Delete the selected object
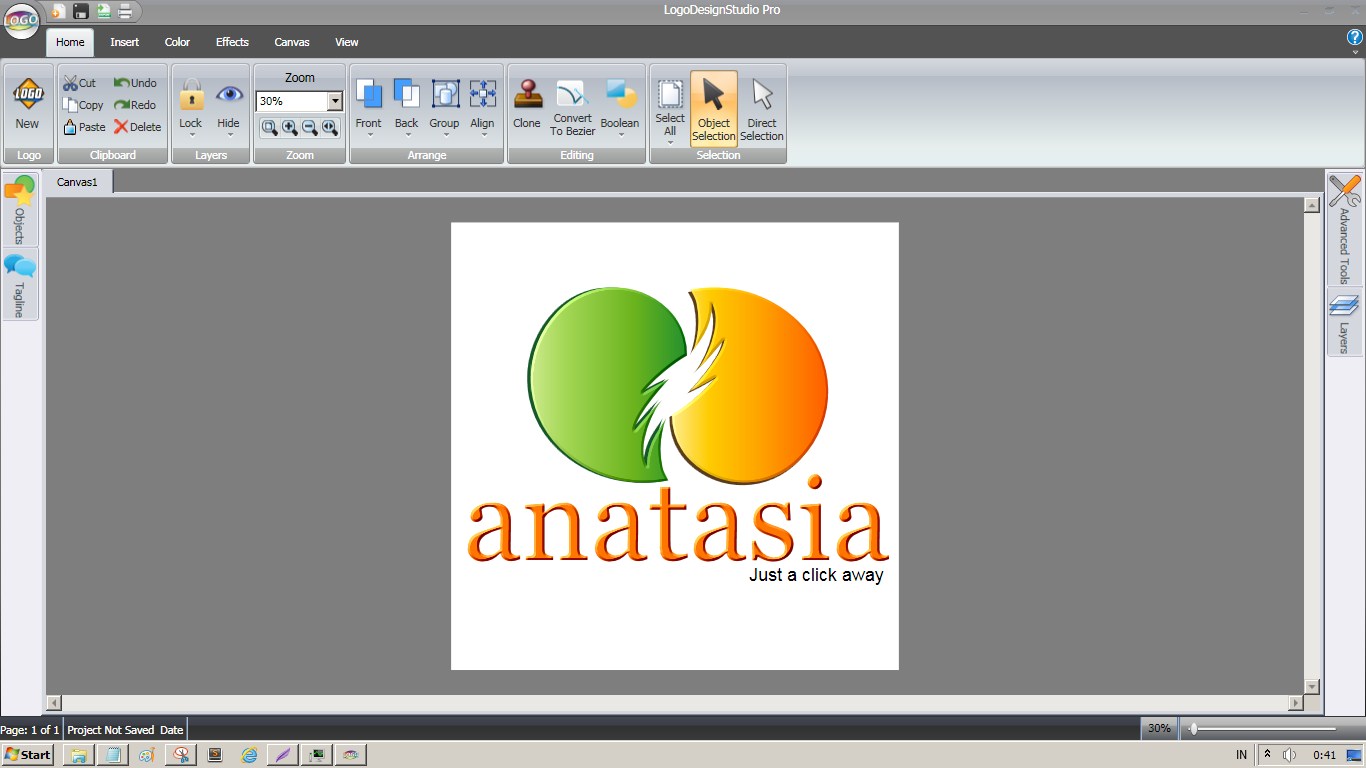Screen dimensions: 1366x768 [137, 127]
